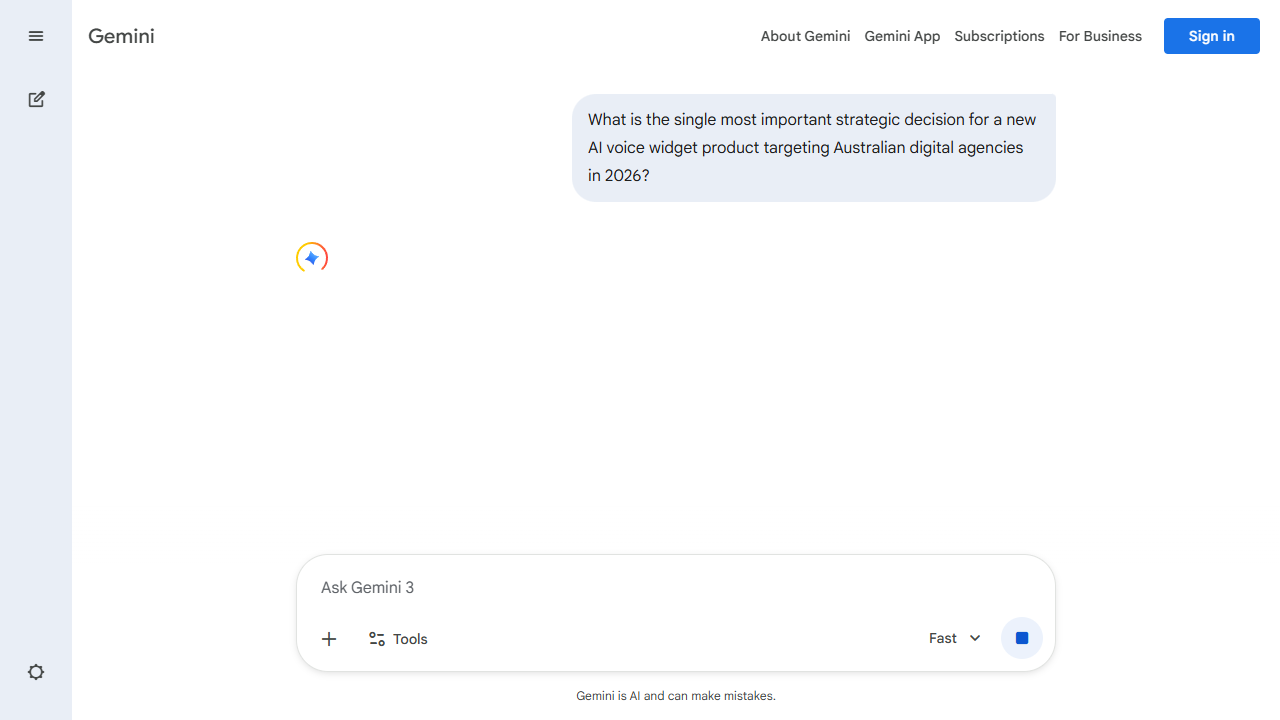
Task: View the Subscriptions page
Action: coord(999,36)
